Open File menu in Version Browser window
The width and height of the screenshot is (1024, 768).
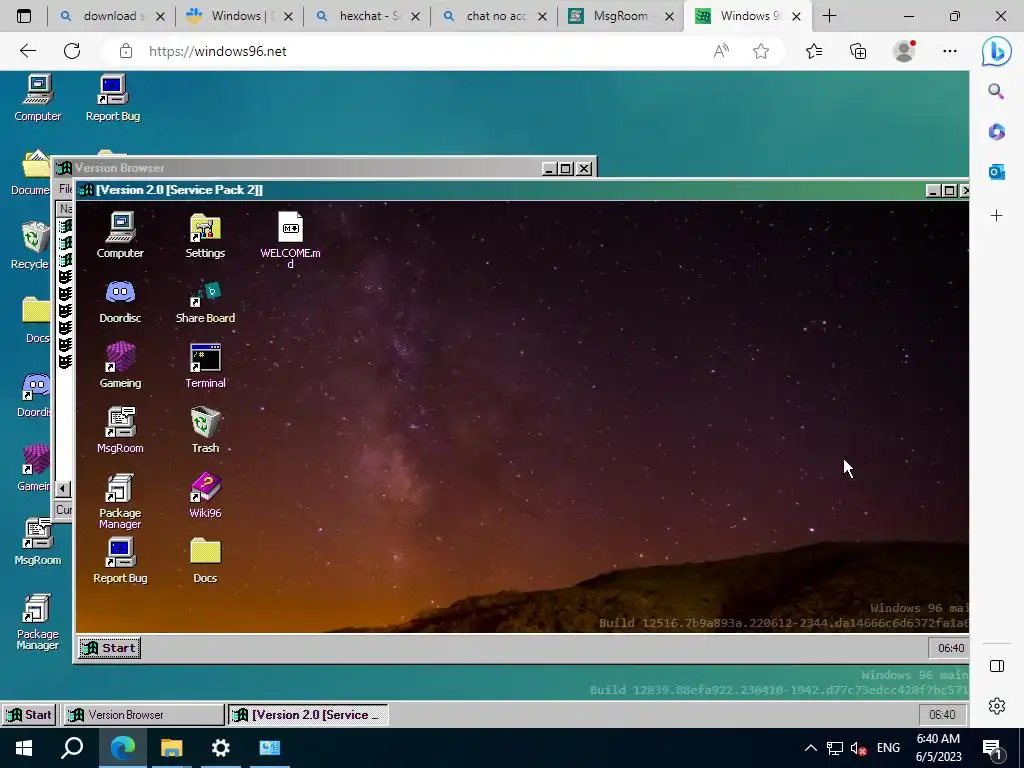(65, 189)
